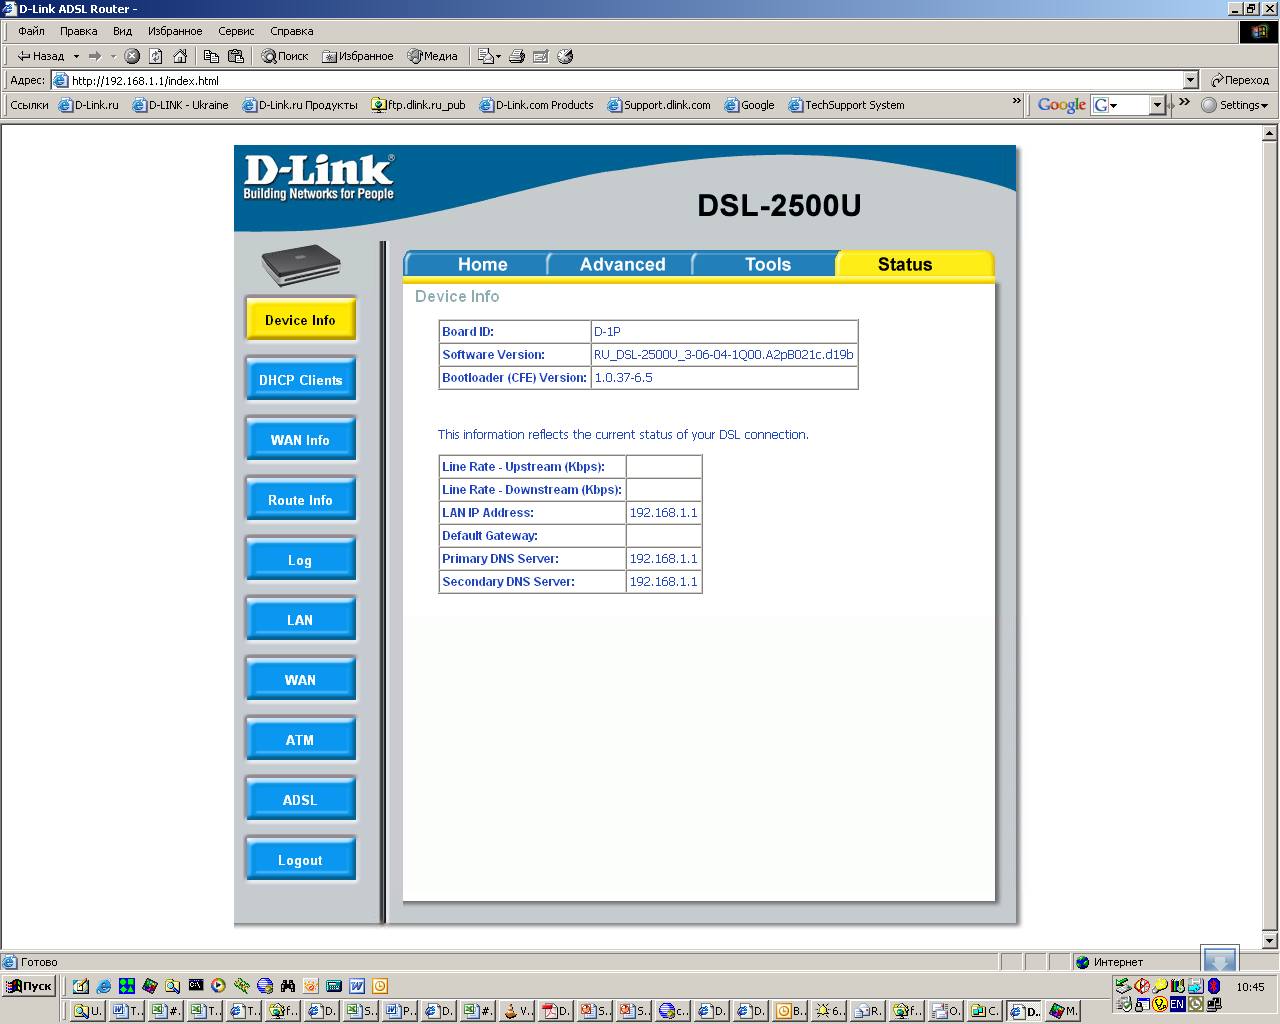The image size is (1280, 1024).
Task: Open Word icon in Quick Launch
Action: 357,986
